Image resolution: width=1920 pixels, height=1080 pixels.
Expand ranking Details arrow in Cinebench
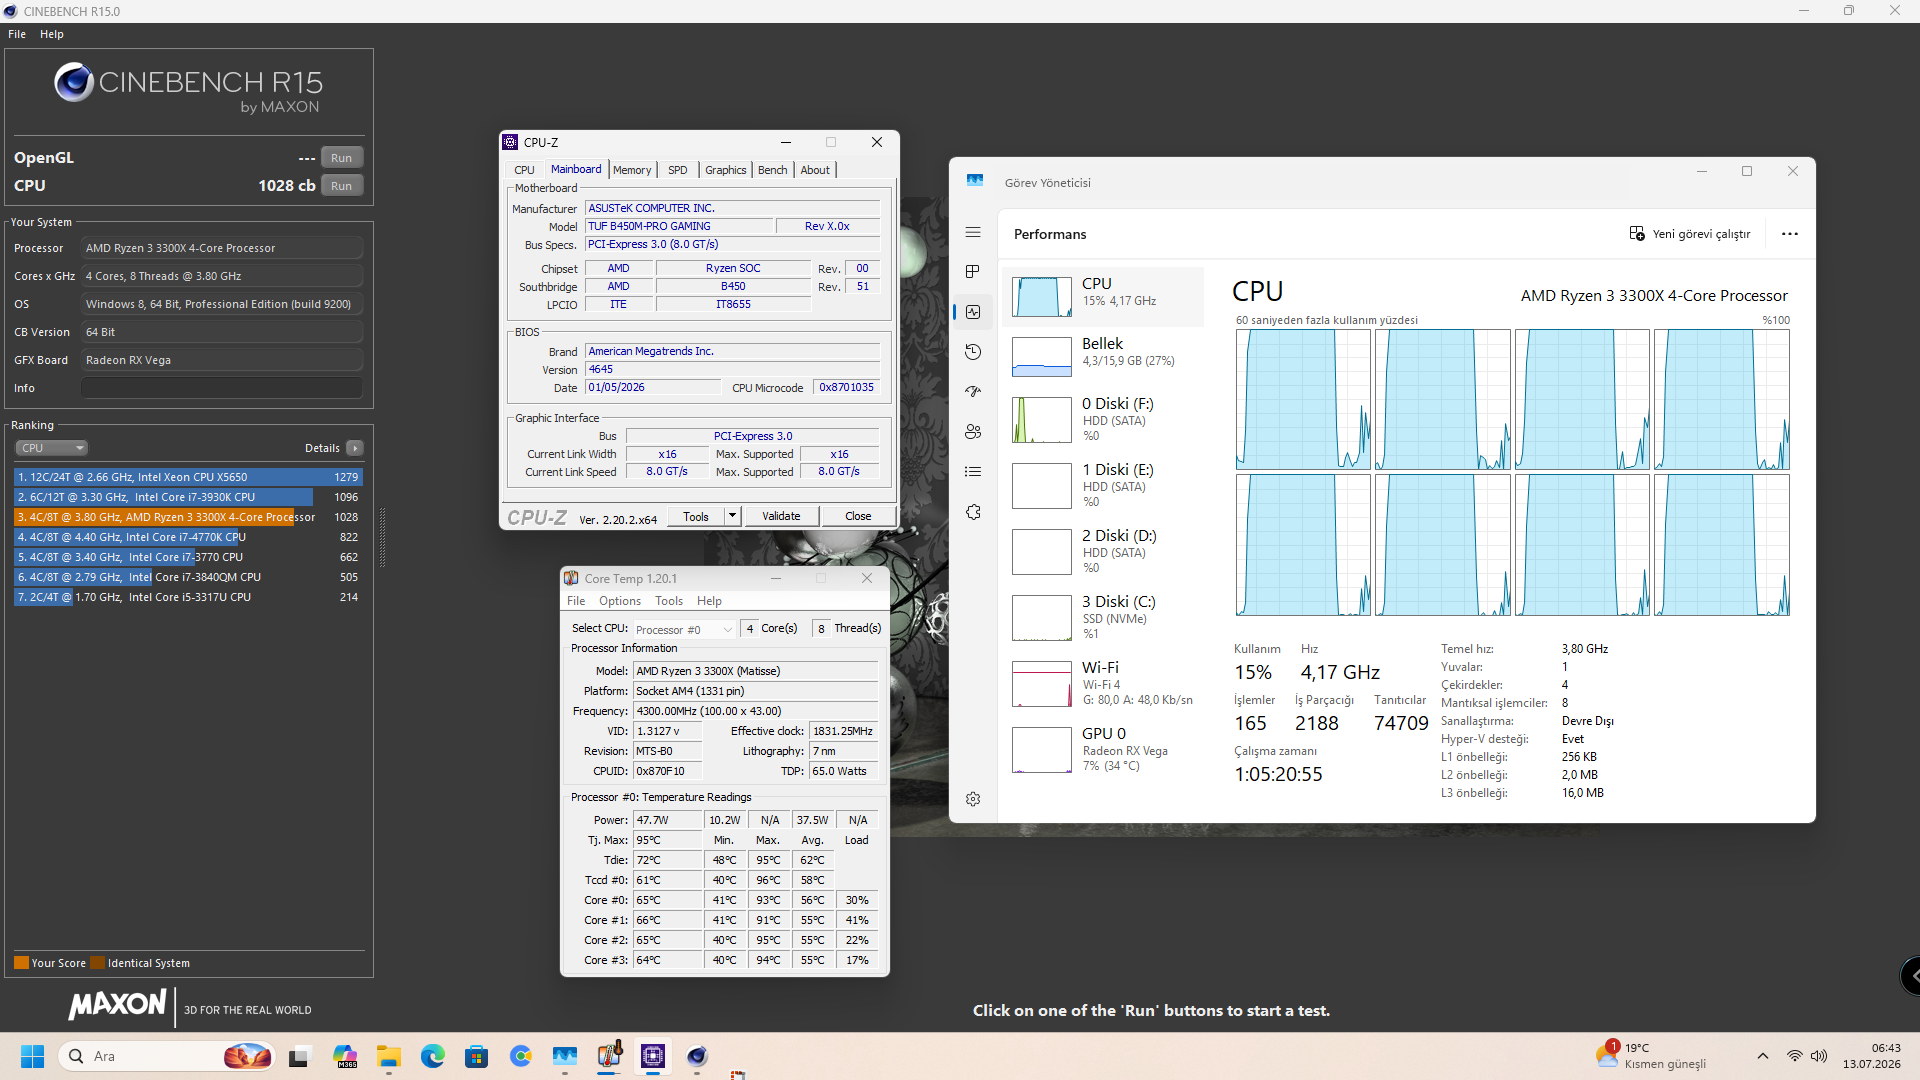355,448
